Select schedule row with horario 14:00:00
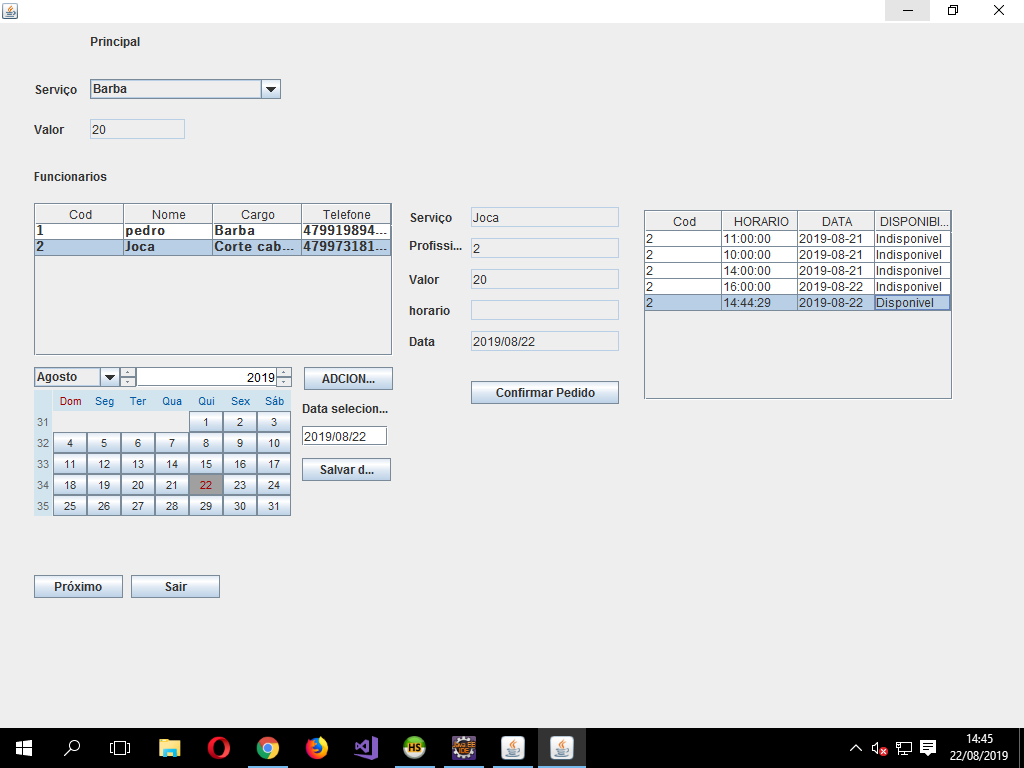 point(797,271)
